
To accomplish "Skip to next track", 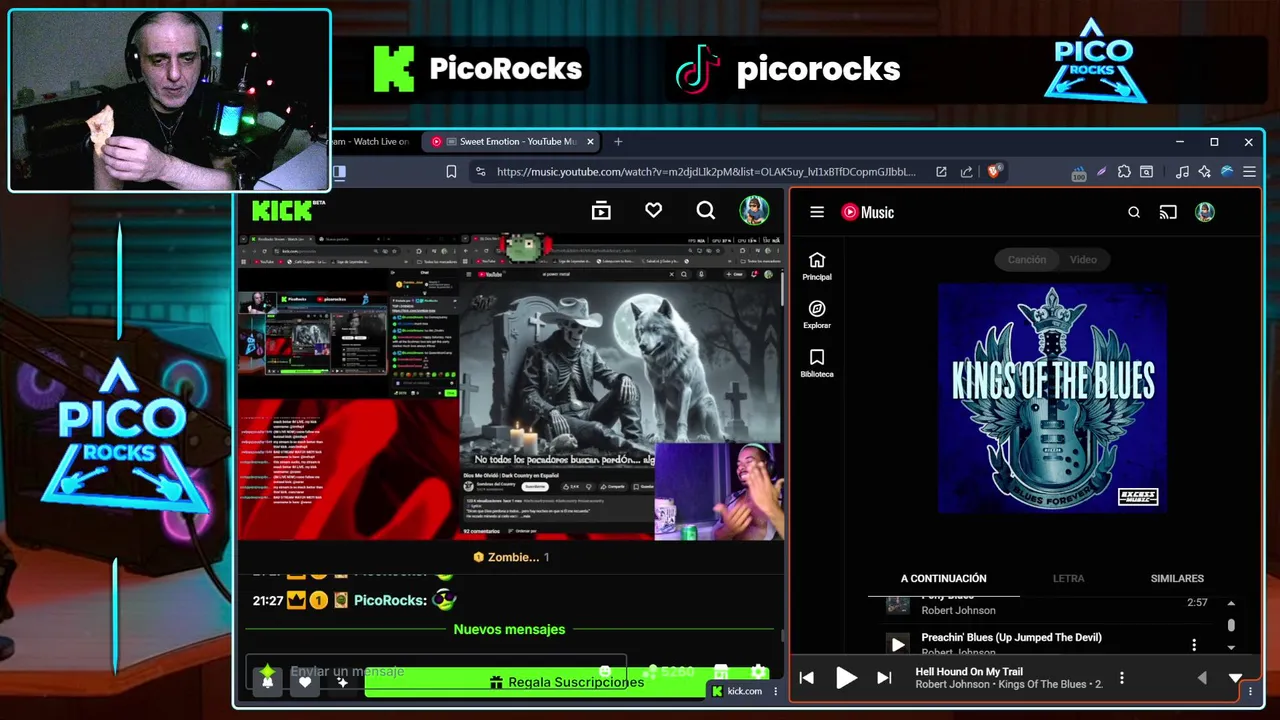I will click(884, 678).
